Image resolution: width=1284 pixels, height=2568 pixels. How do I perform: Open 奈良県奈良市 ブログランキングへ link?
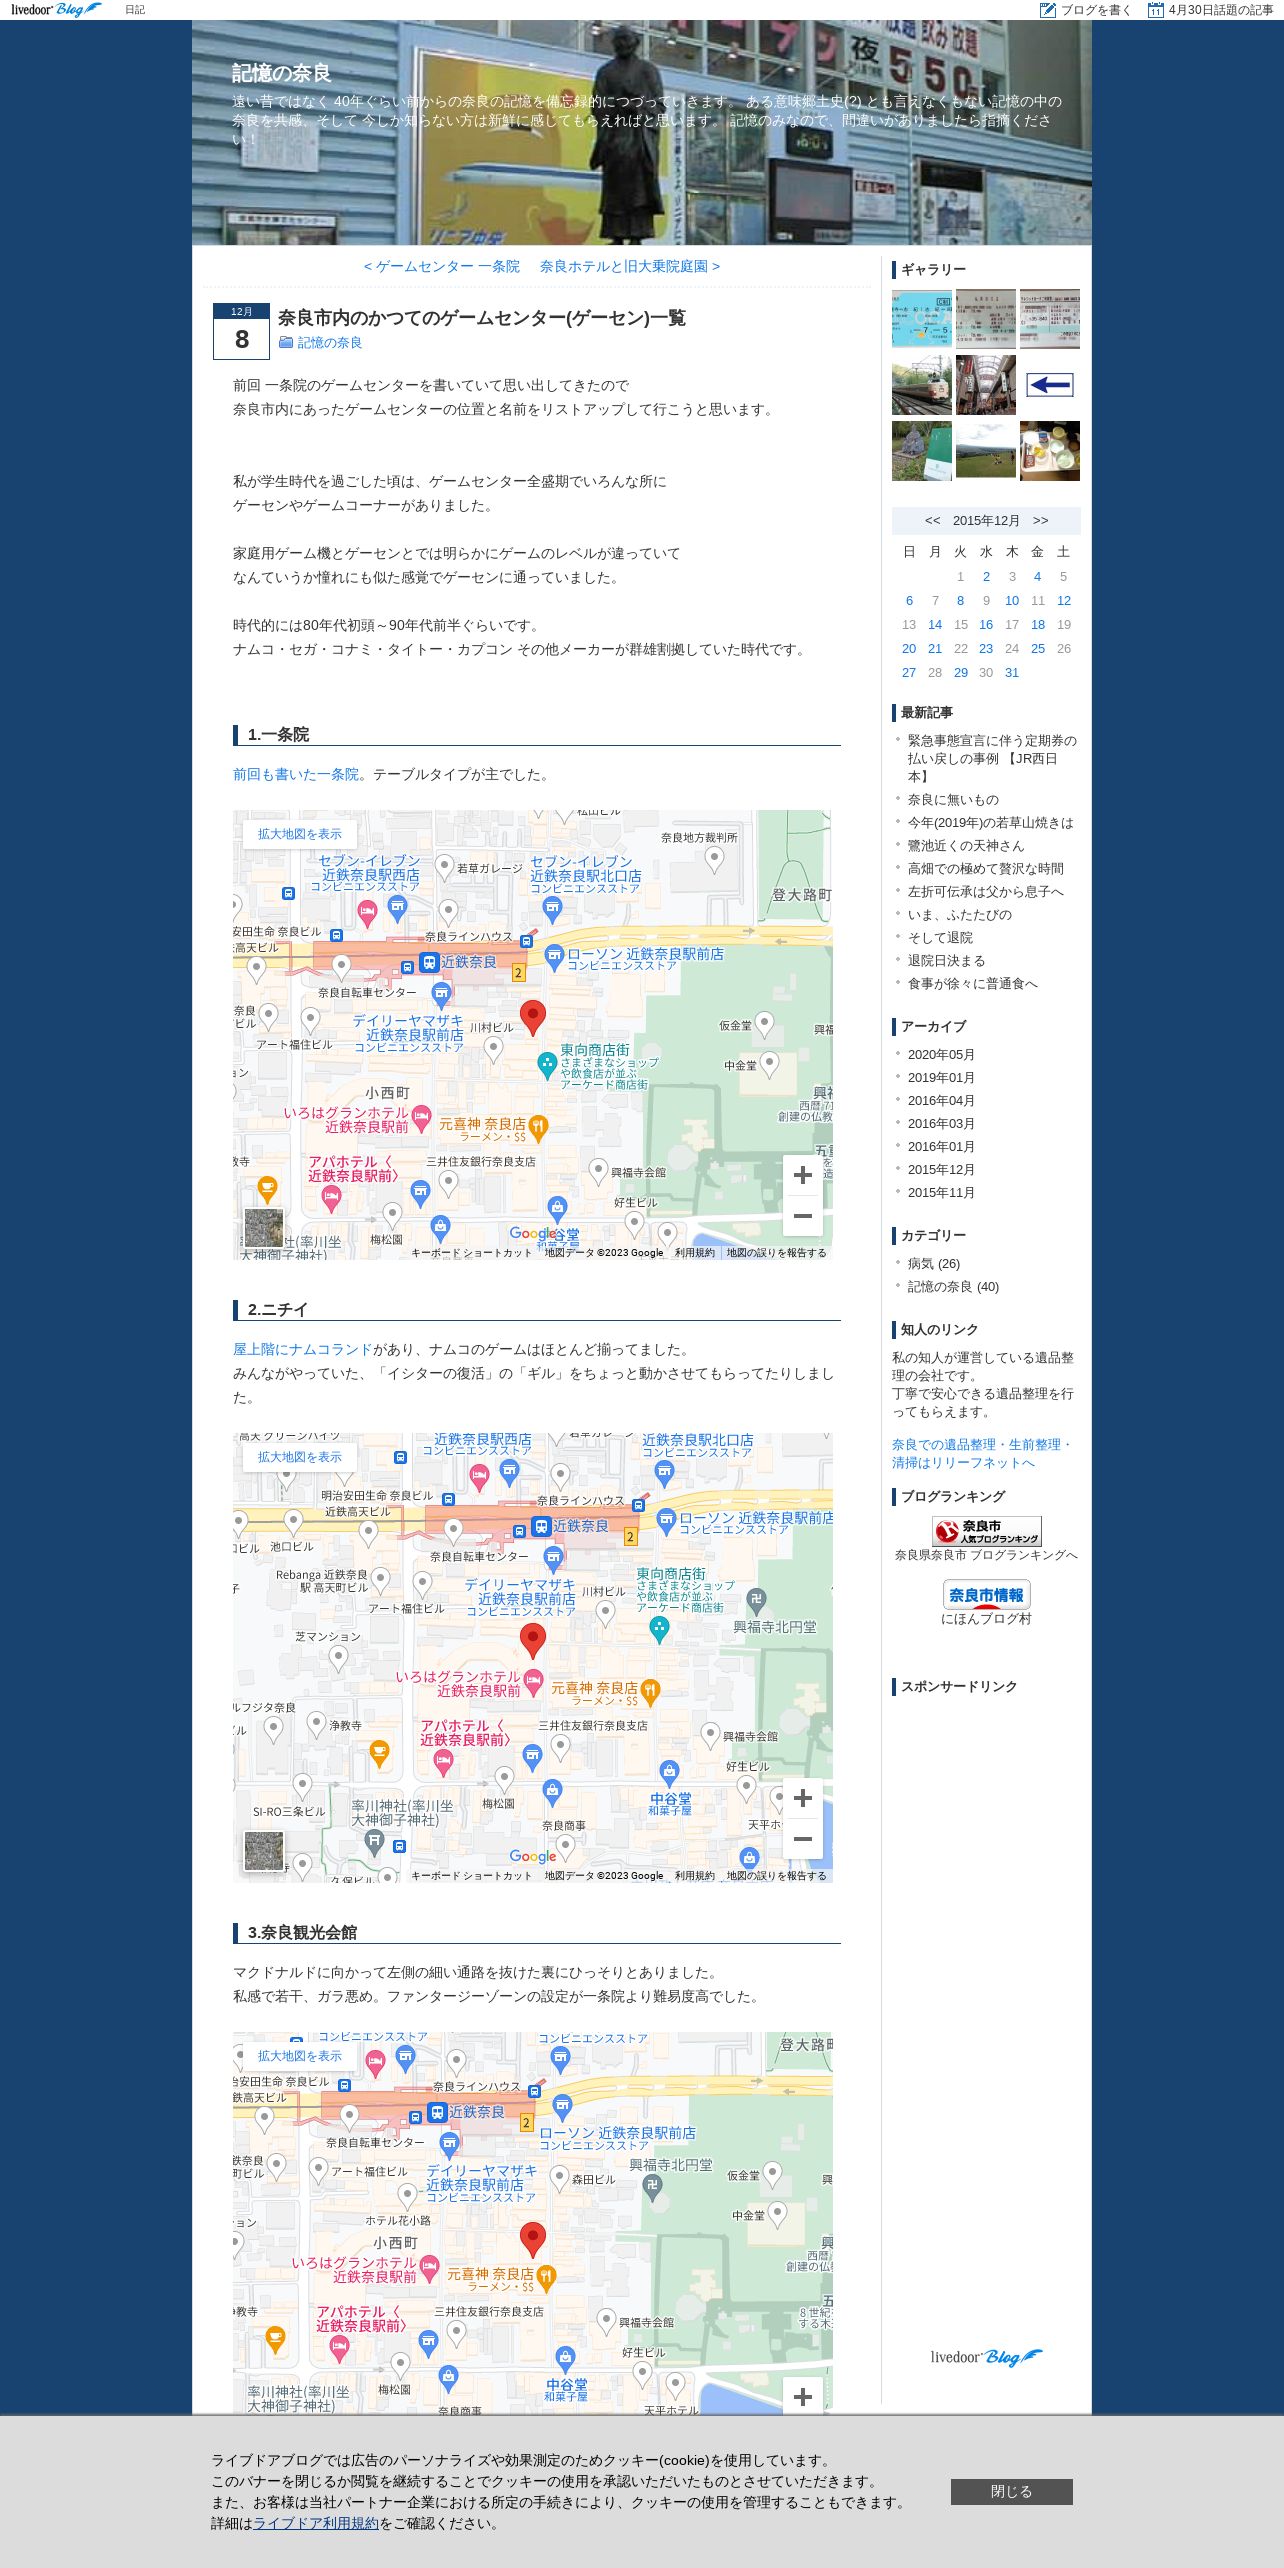986,1556
